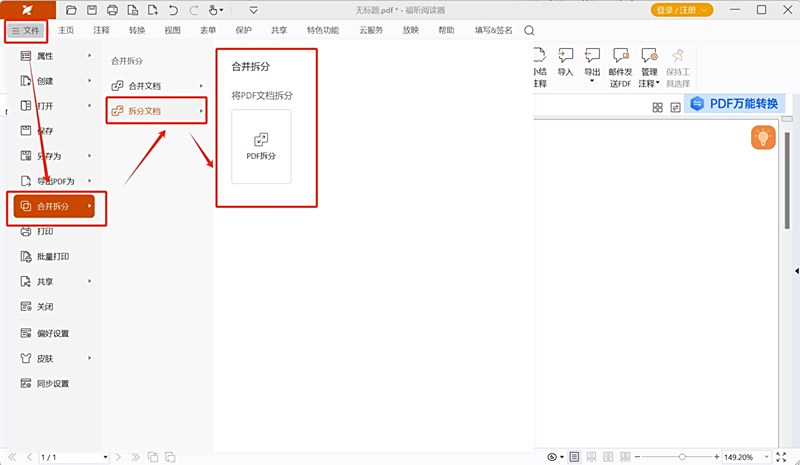The height and width of the screenshot is (465, 800).
Task: Open the 帮助 tab
Action: tap(446, 30)
